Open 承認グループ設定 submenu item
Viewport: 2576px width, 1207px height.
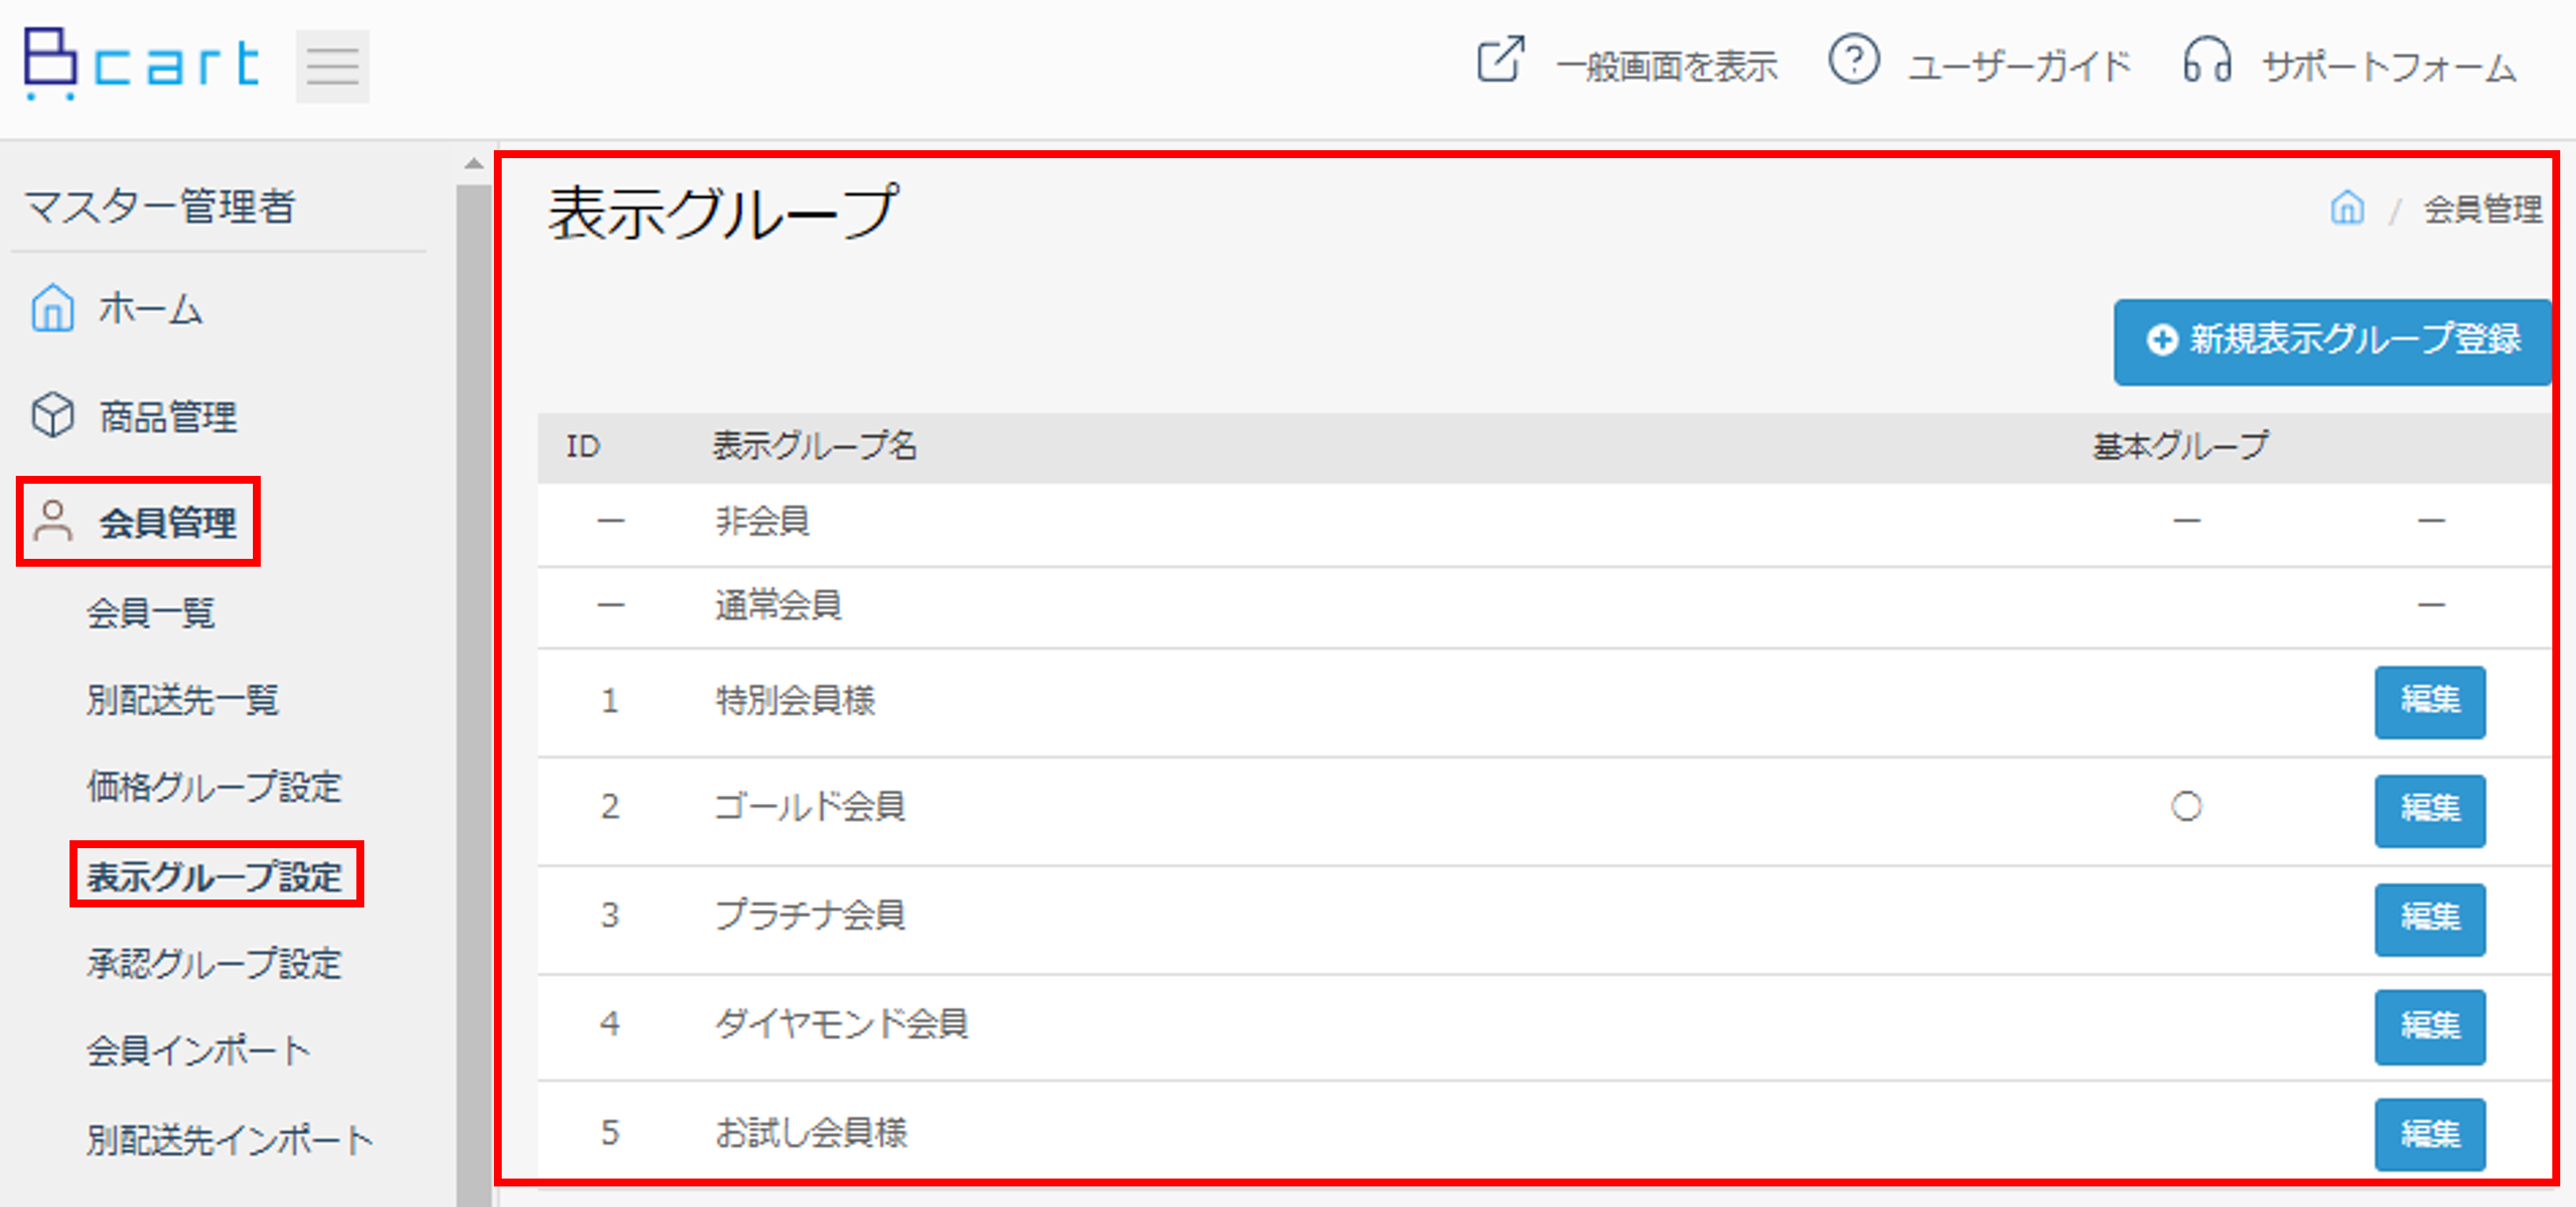214,963
